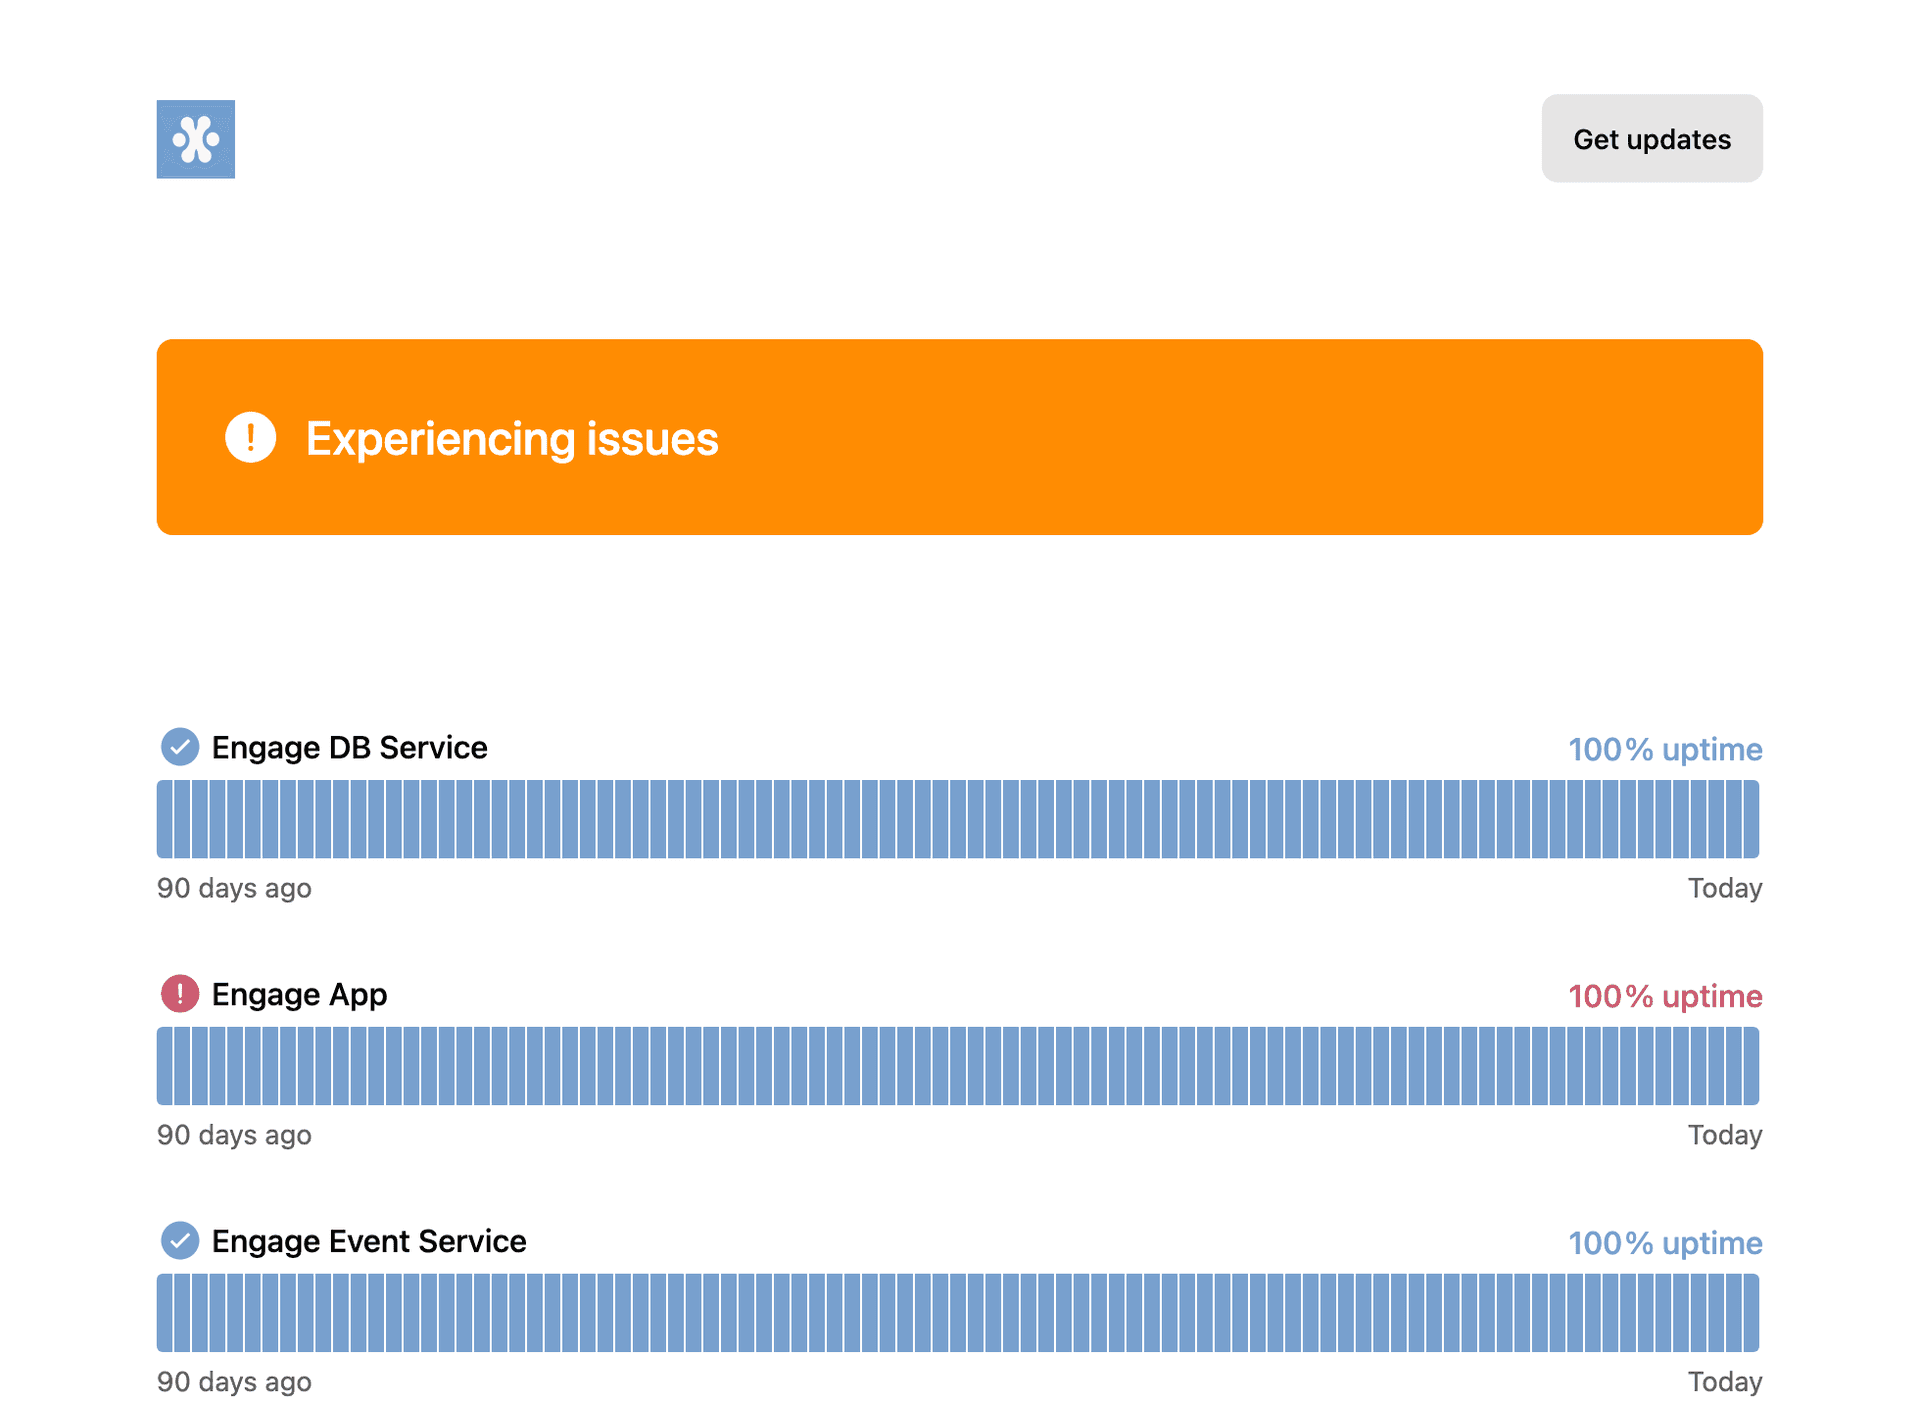Click the checkmark icon beside Engage Event Service
Viewport: 1920px width, 1415px height.
[x=180, y=1241]
